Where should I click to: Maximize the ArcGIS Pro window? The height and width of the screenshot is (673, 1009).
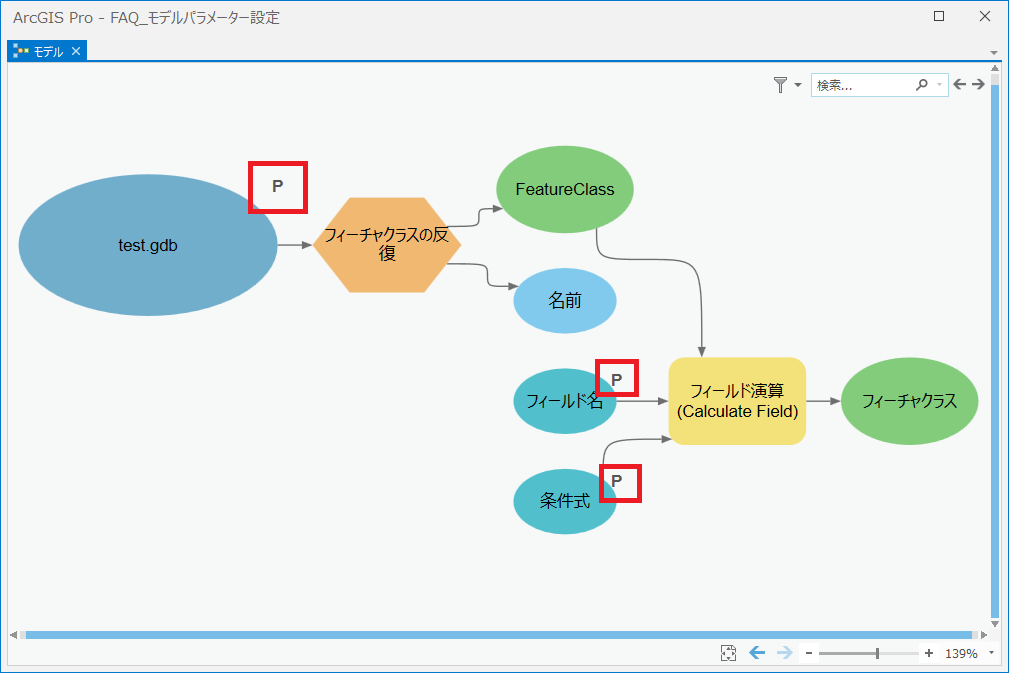coord(939,16)
